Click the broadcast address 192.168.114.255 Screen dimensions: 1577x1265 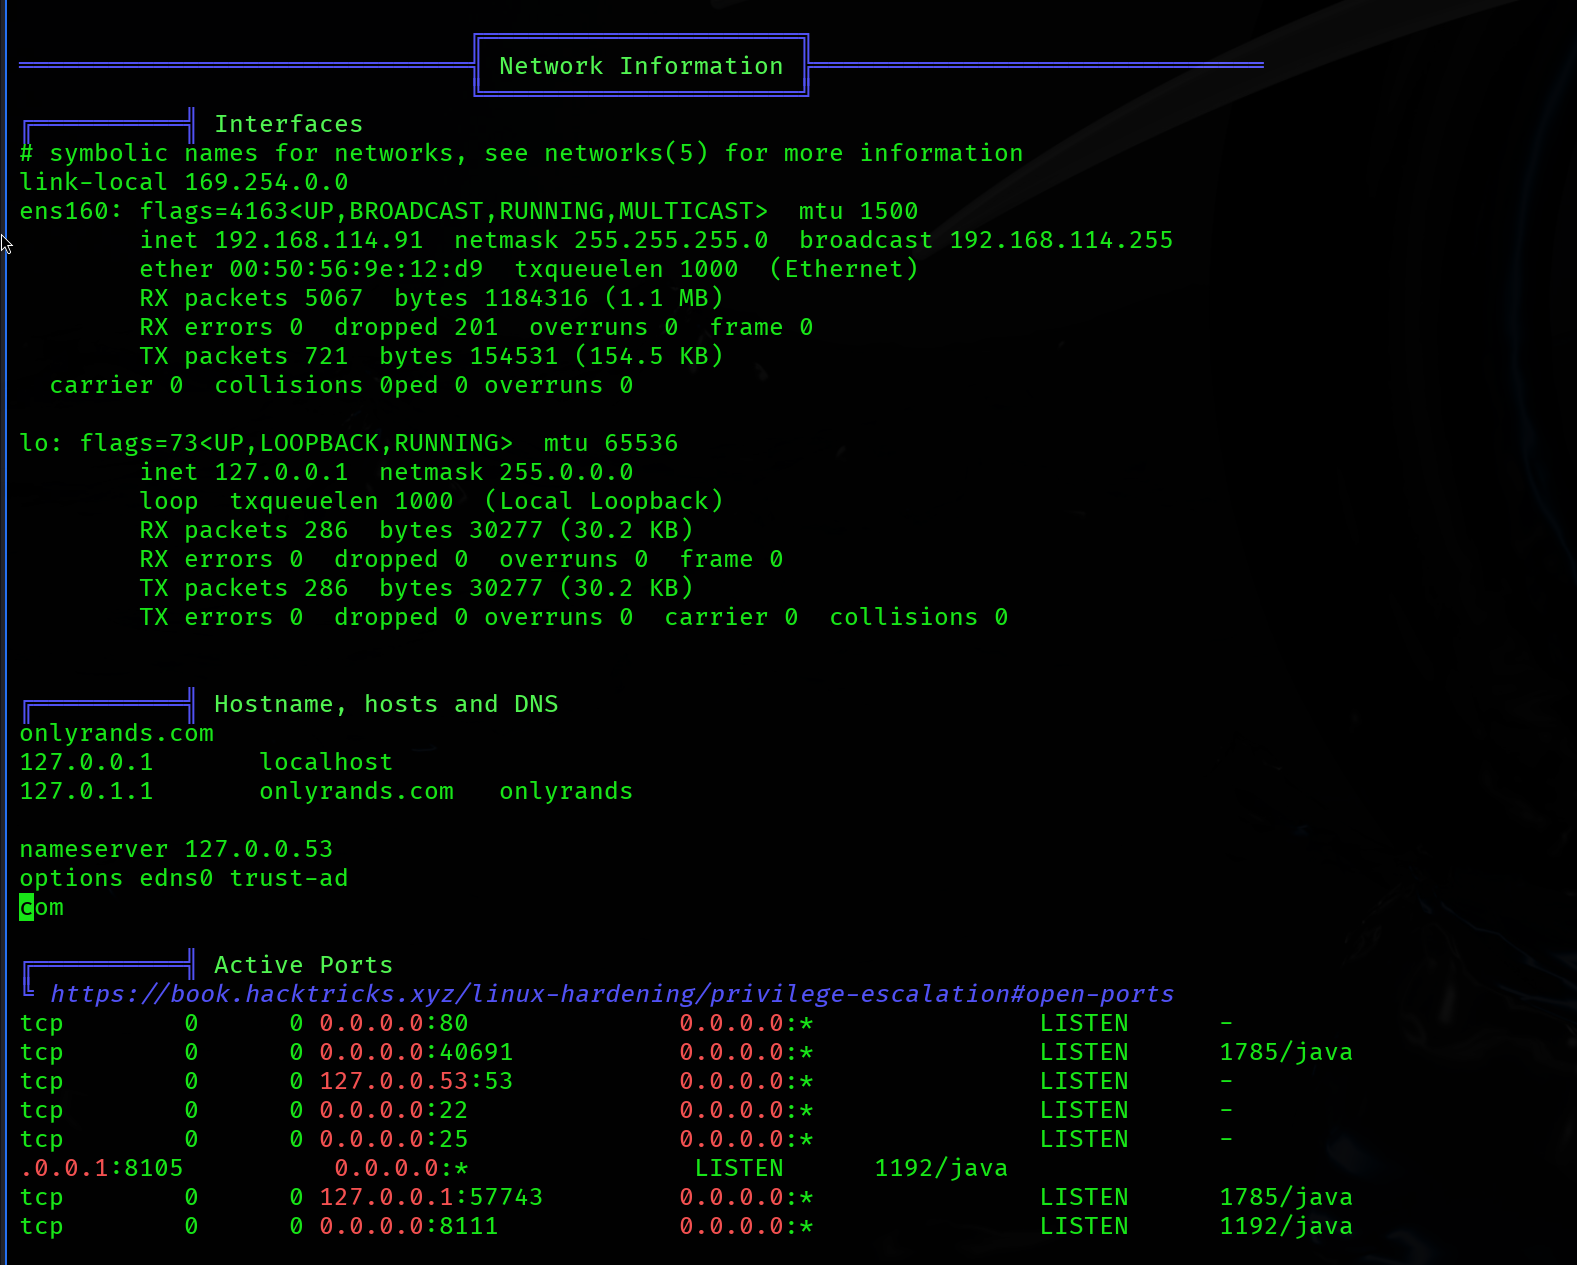(x=1061, y=240)
